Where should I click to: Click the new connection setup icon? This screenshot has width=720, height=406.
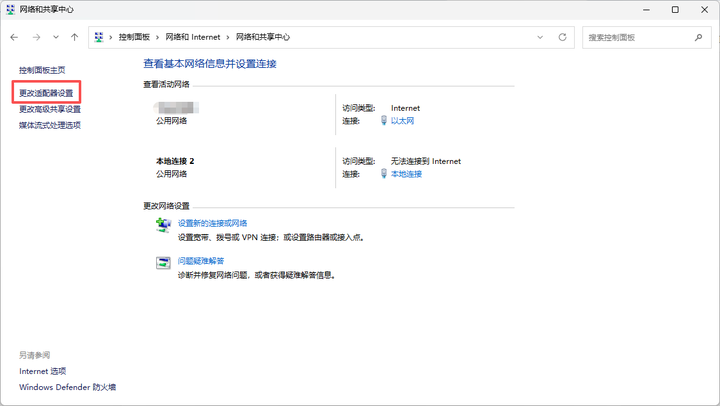click(163, 225)
